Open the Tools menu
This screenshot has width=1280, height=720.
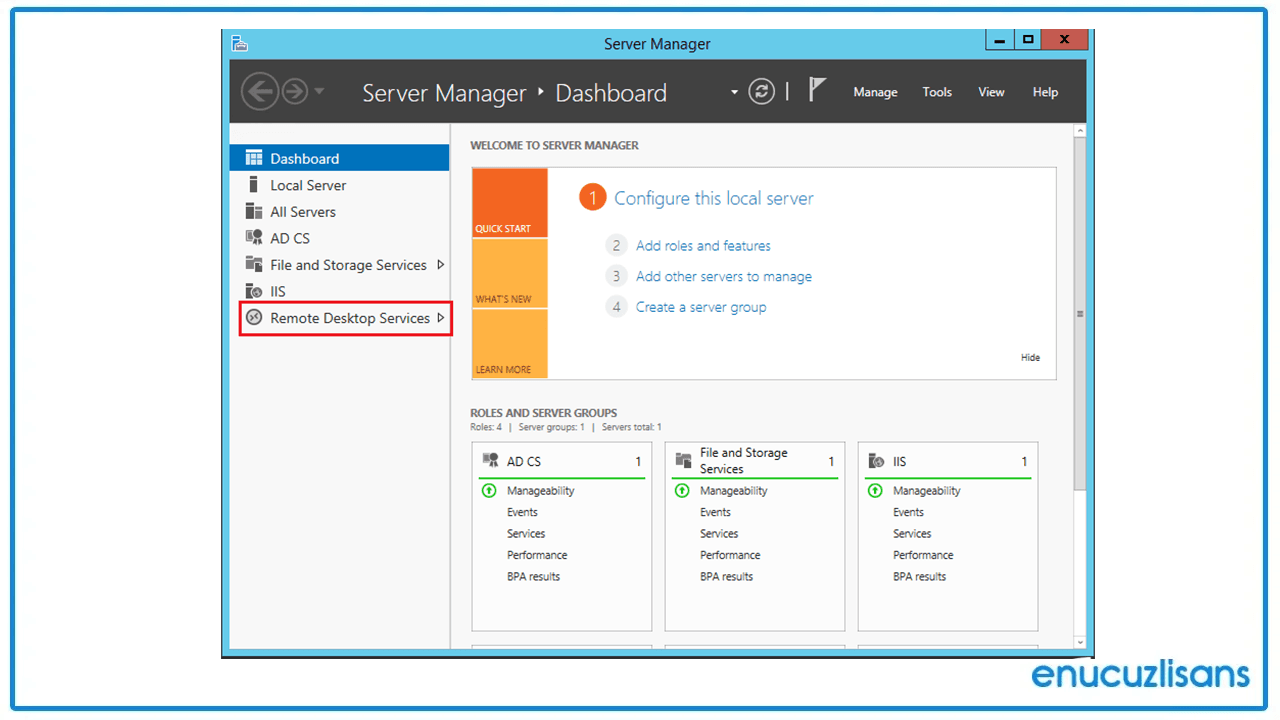(x=937, y=92)
